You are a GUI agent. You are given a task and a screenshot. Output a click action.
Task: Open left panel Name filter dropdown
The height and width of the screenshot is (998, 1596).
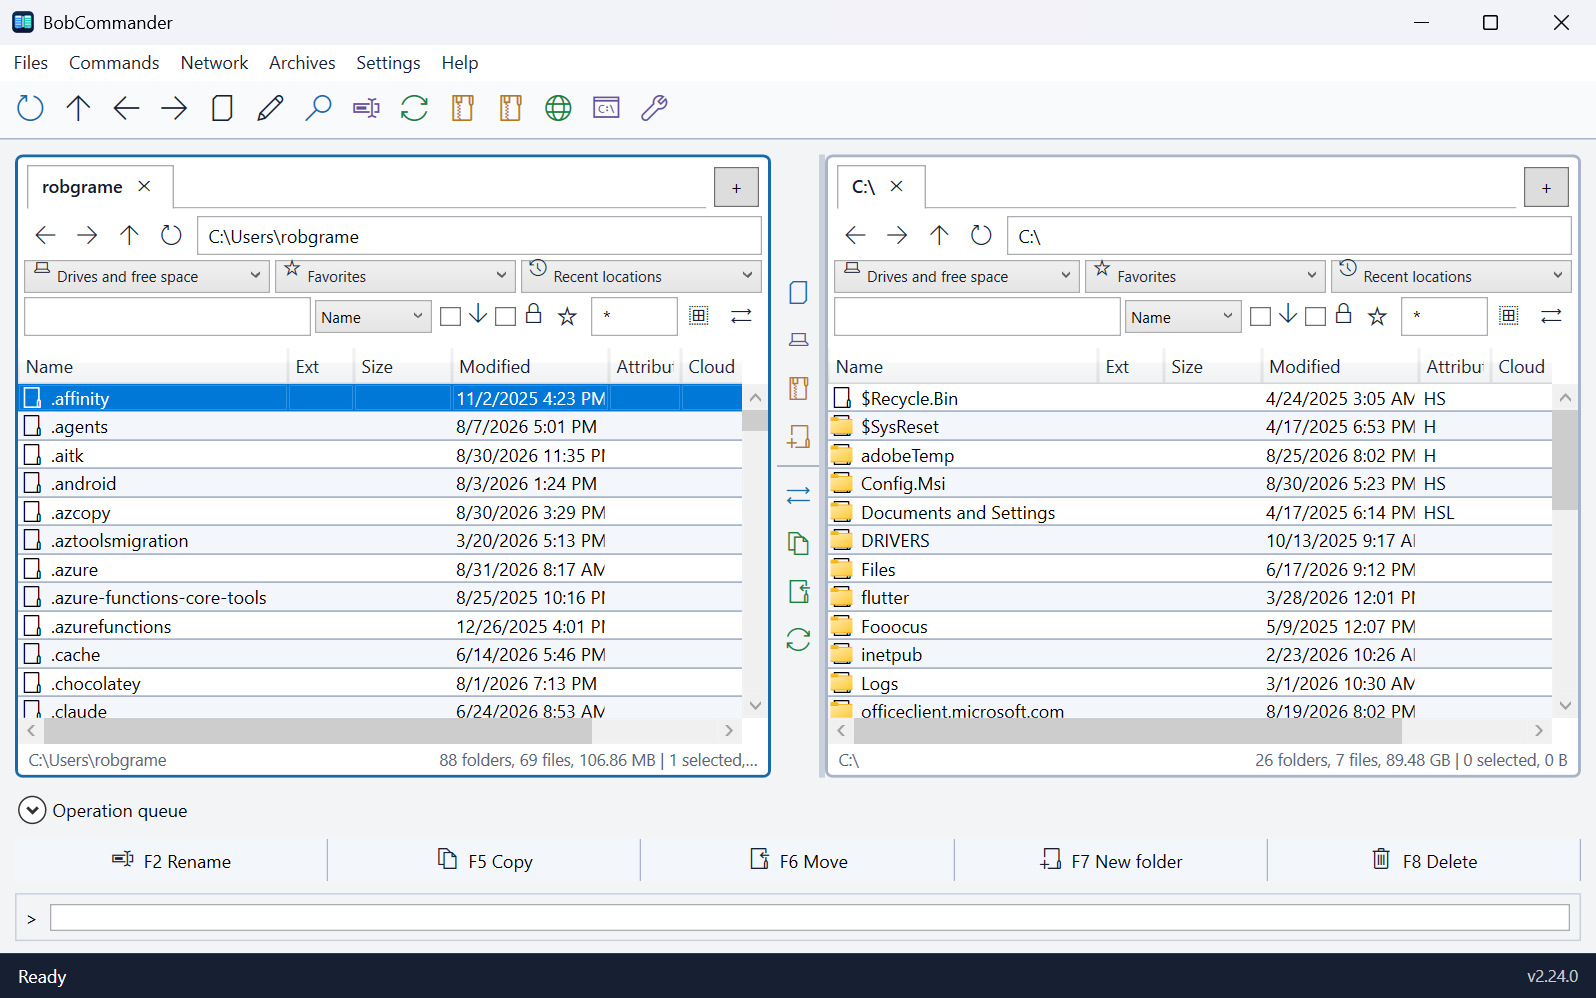[373, 317]
